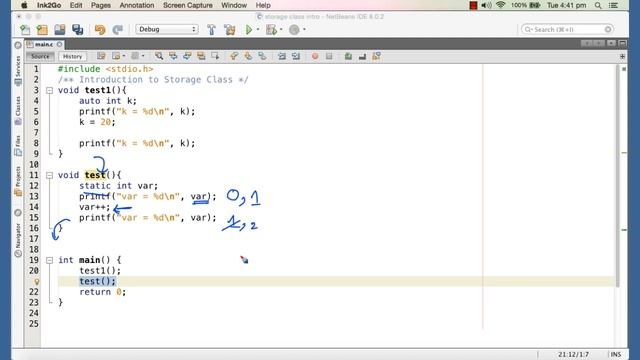This screenshot has height=360, width=640.
Task: Collapse the test() function fold
Action: pos(49,175)
